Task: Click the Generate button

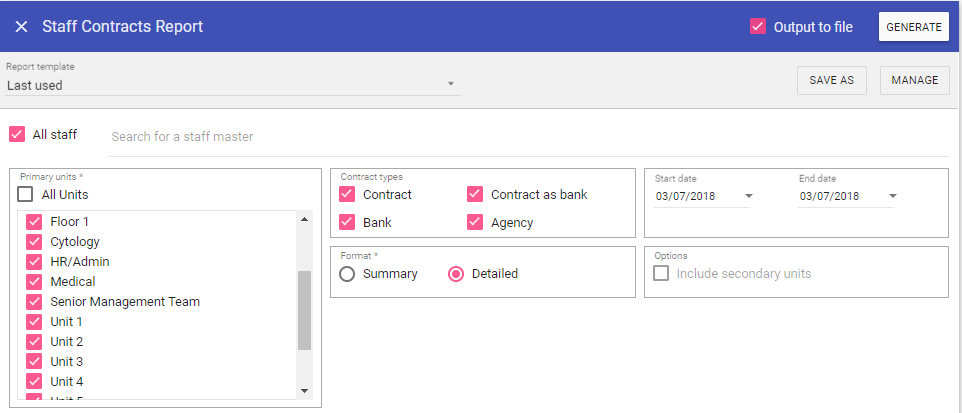Action: pos(913,27)
